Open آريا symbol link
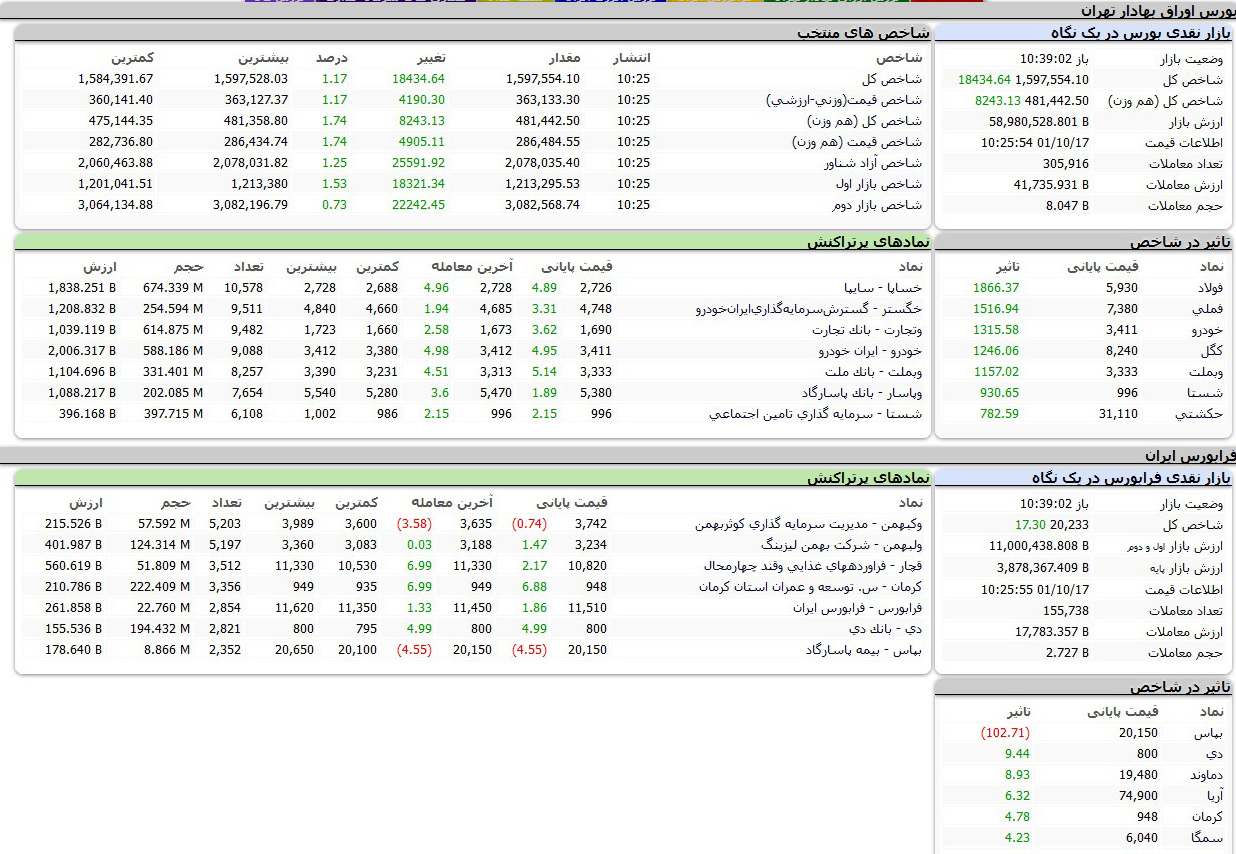This screenshot has height=854, width=1236. click(1213, 795)
